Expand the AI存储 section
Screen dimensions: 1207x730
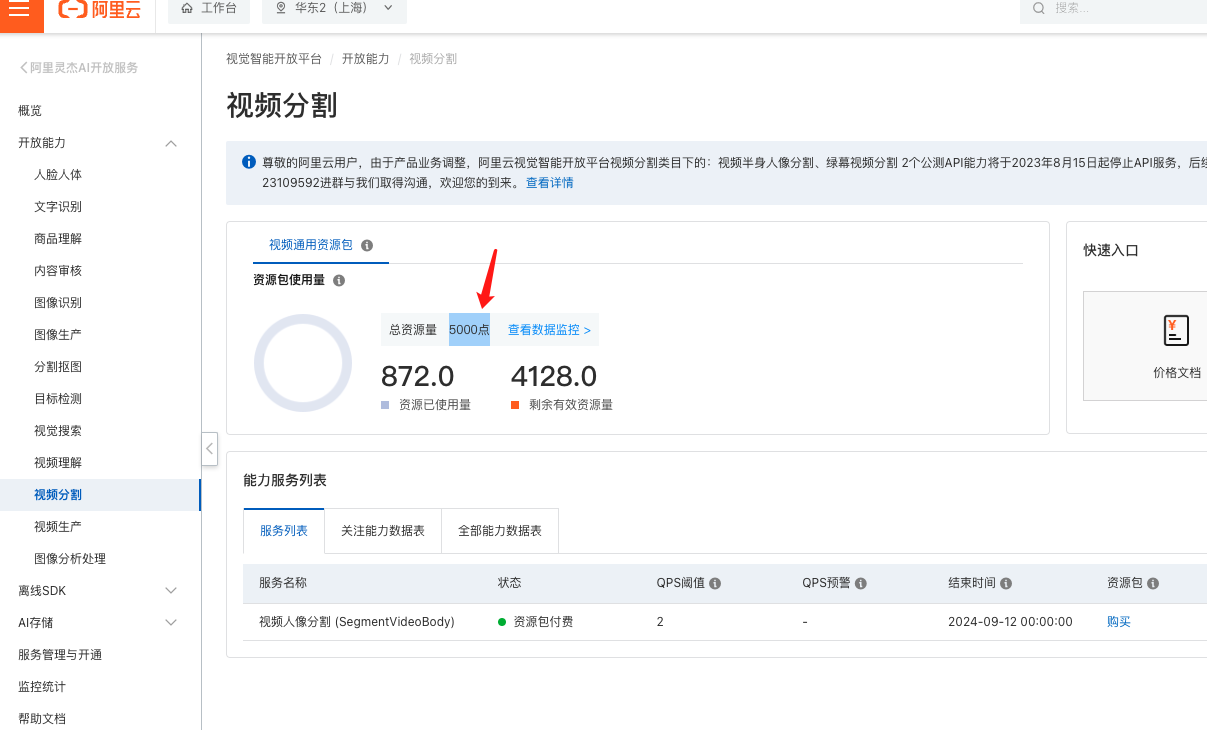click(171, 623)
